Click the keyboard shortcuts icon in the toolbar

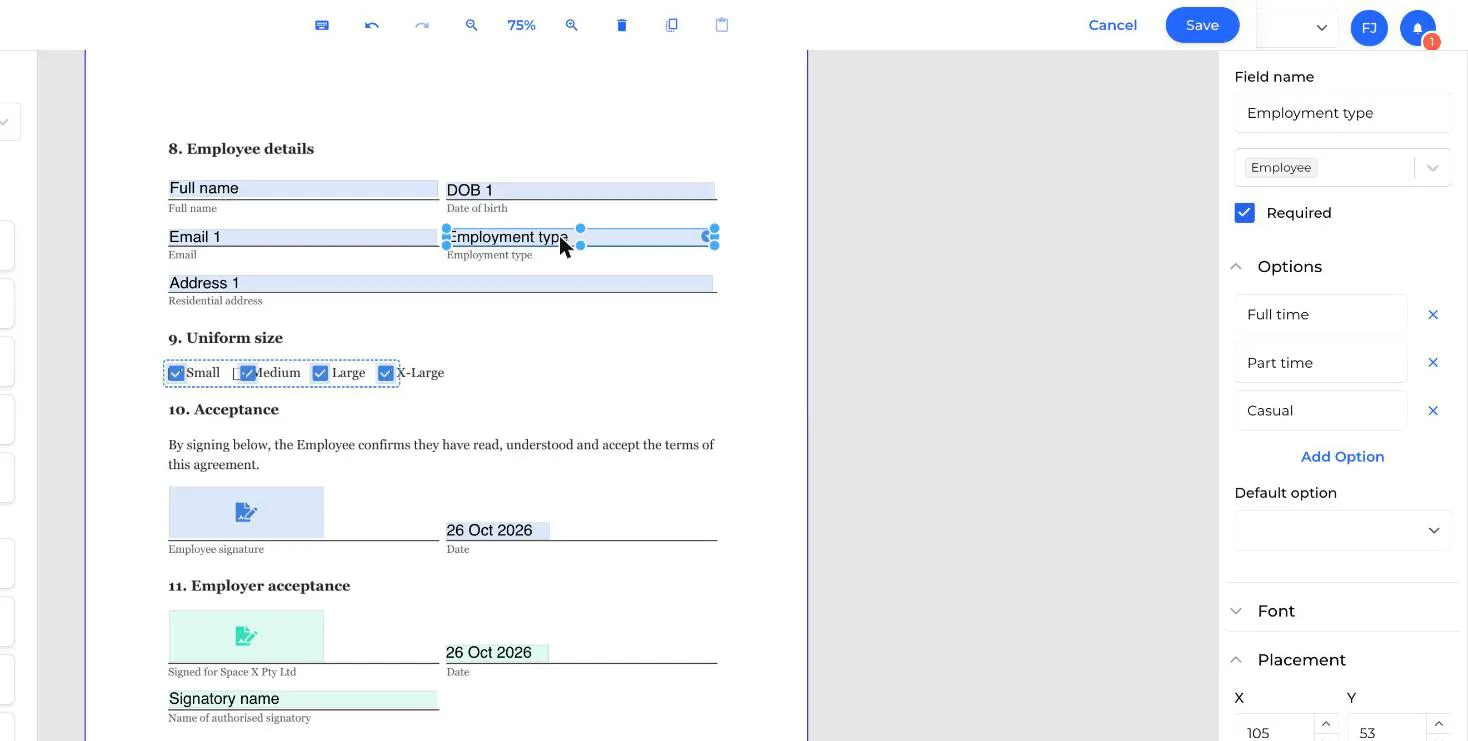[322, 25]
